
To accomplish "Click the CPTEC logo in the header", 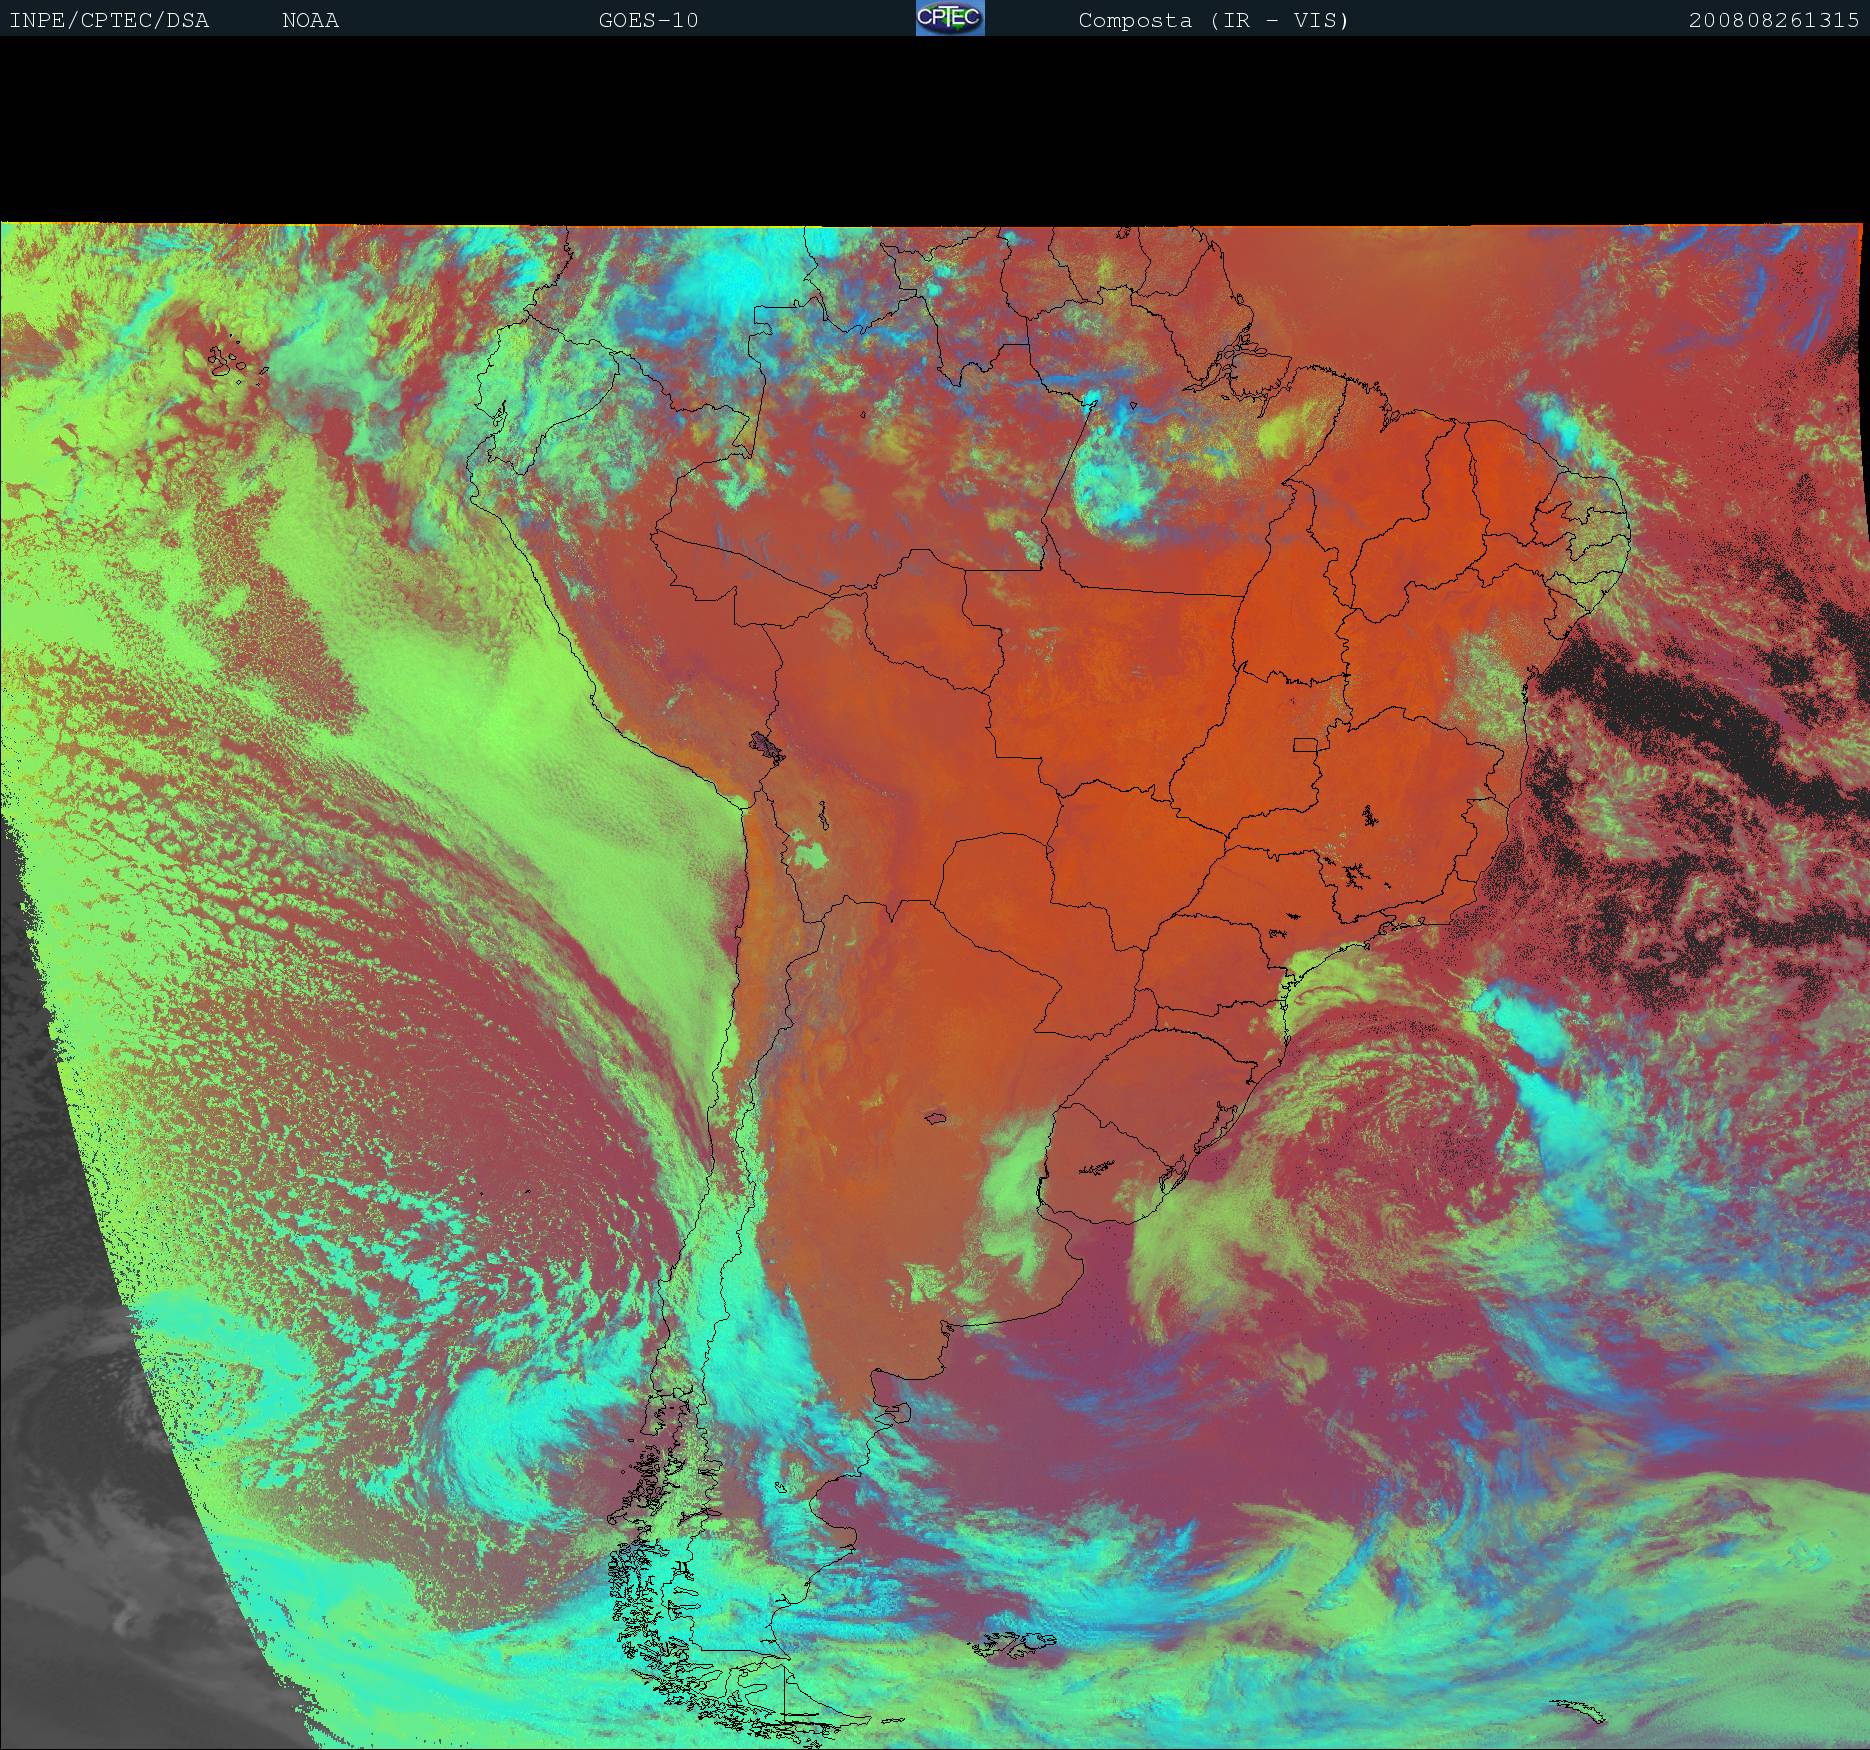I will coord(949,18).
